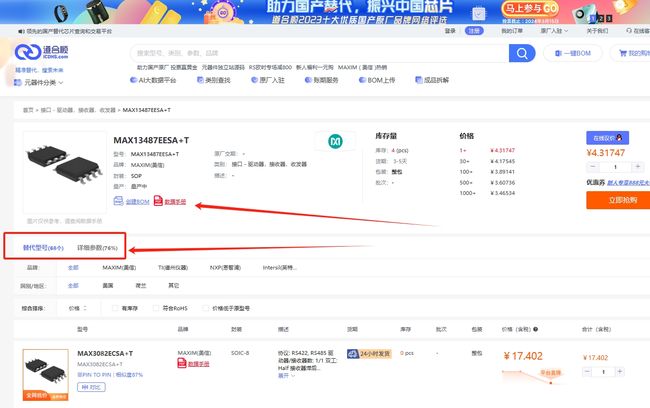Viewport: 650px width, 408px height.
Task: Open 数据手册 link in MAX3082ECSA+T row
Action: 199,364
